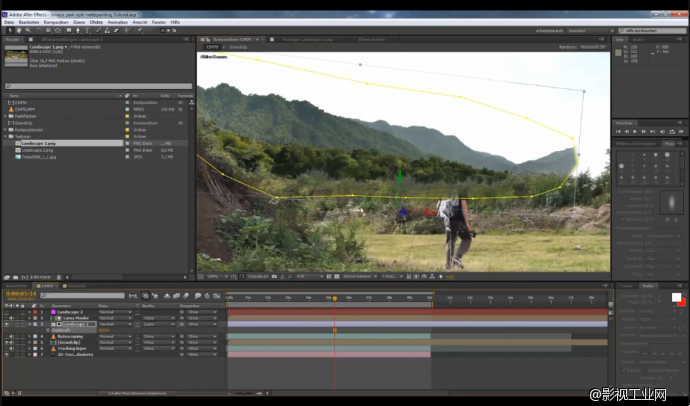Image resolution: width=690 pixels, height=406 pixels.
Task: Click Schalter/Modi aktivieren toggle button
Action: [137, 393]
